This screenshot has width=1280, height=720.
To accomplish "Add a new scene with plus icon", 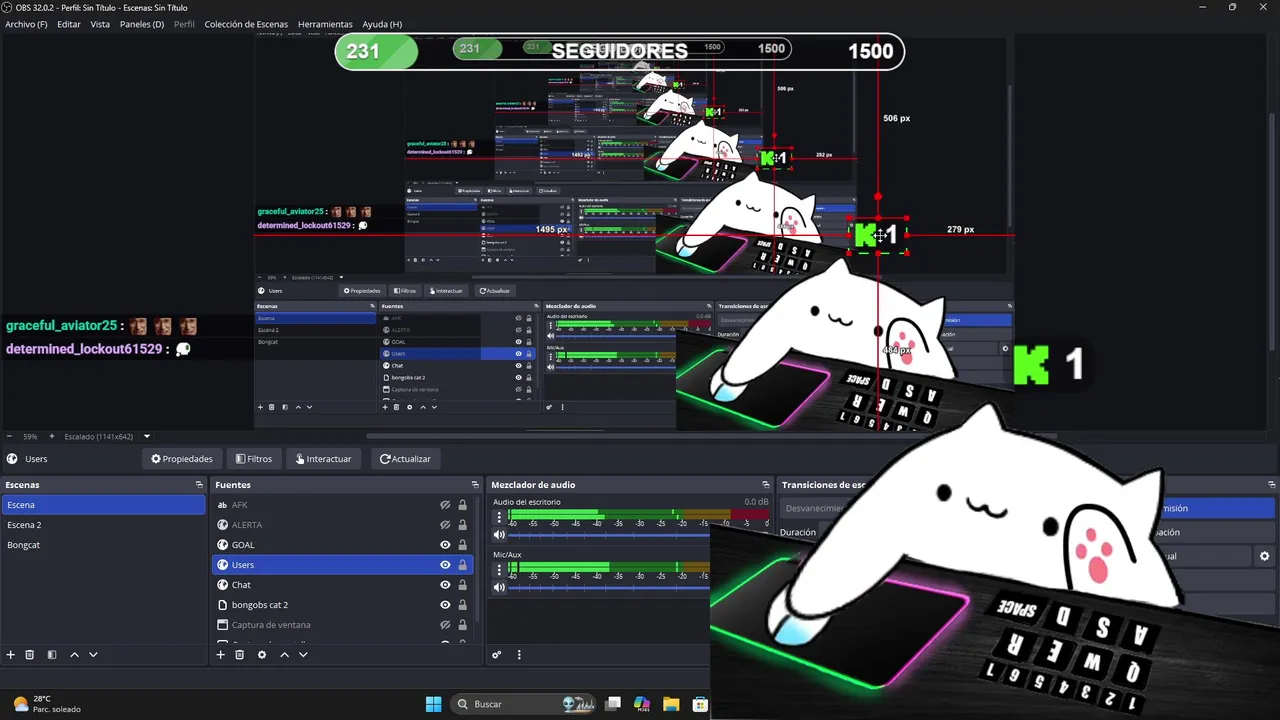I will click(x=11, y=655).
